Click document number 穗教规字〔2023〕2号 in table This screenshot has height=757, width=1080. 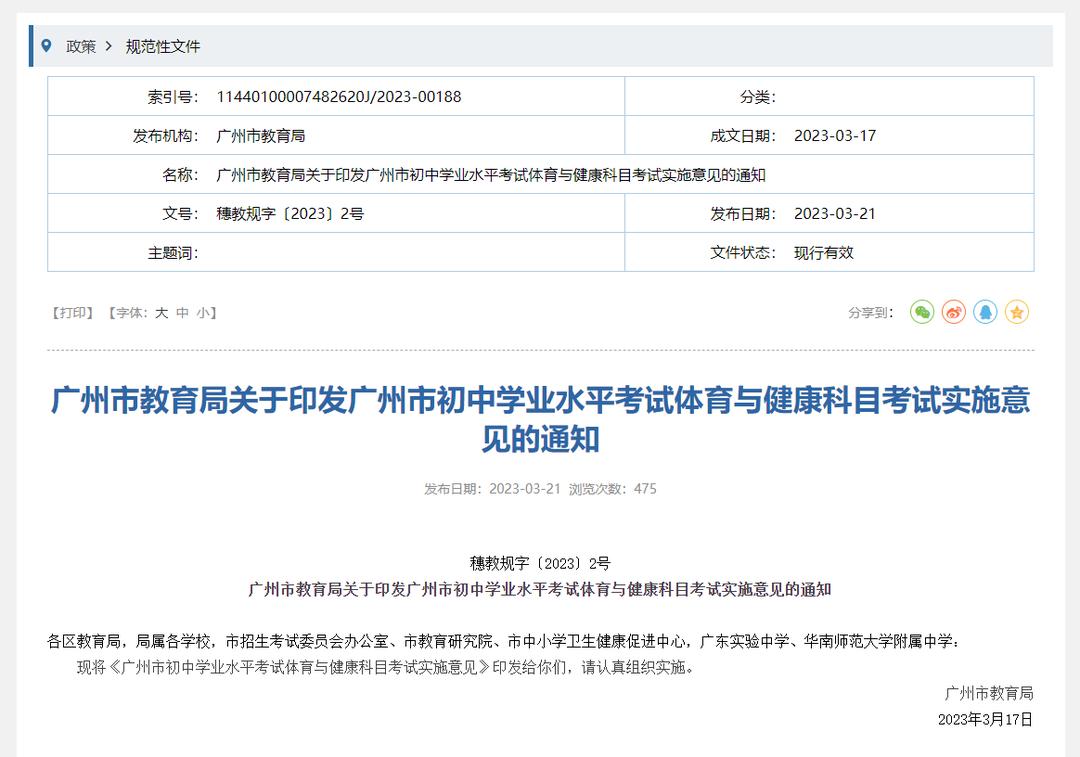(290, 214)
